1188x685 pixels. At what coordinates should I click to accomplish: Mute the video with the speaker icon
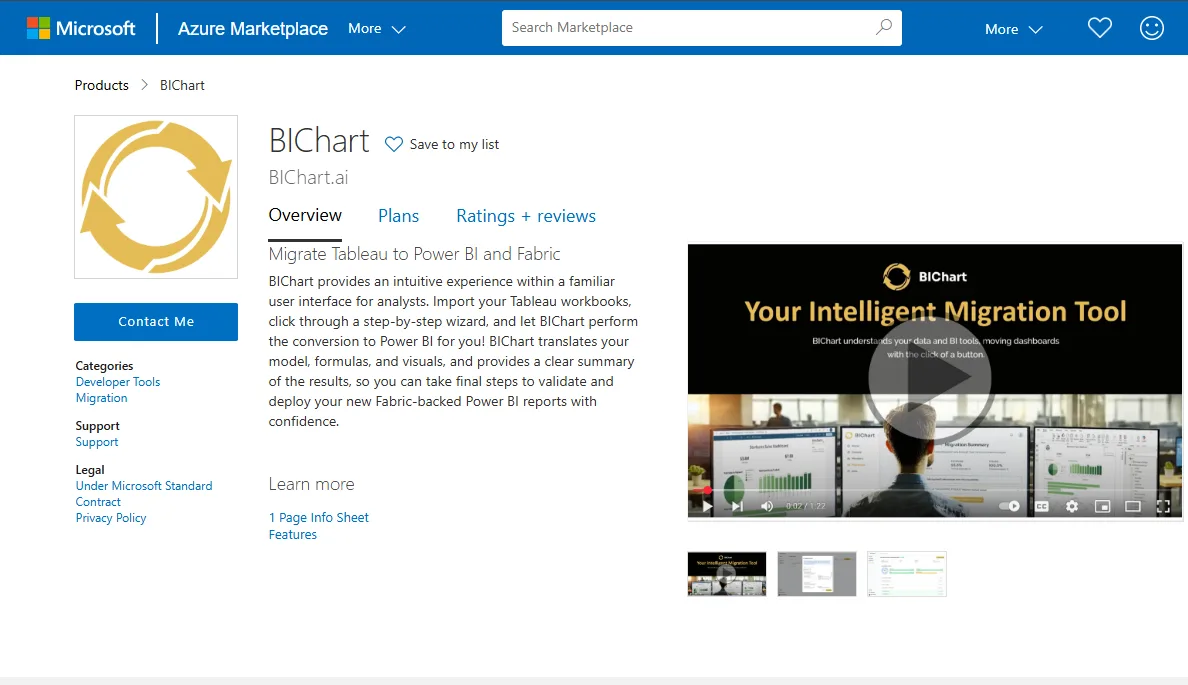coord(767,506)
